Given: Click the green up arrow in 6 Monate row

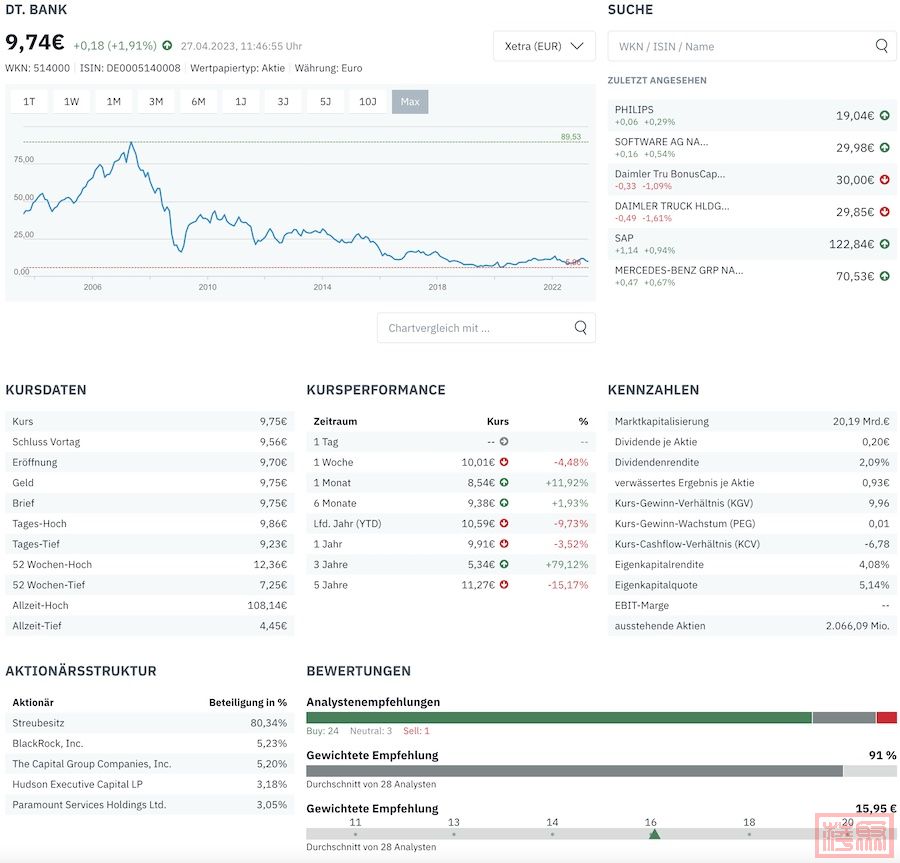Looking at the screenshot, I should point(504,503).
